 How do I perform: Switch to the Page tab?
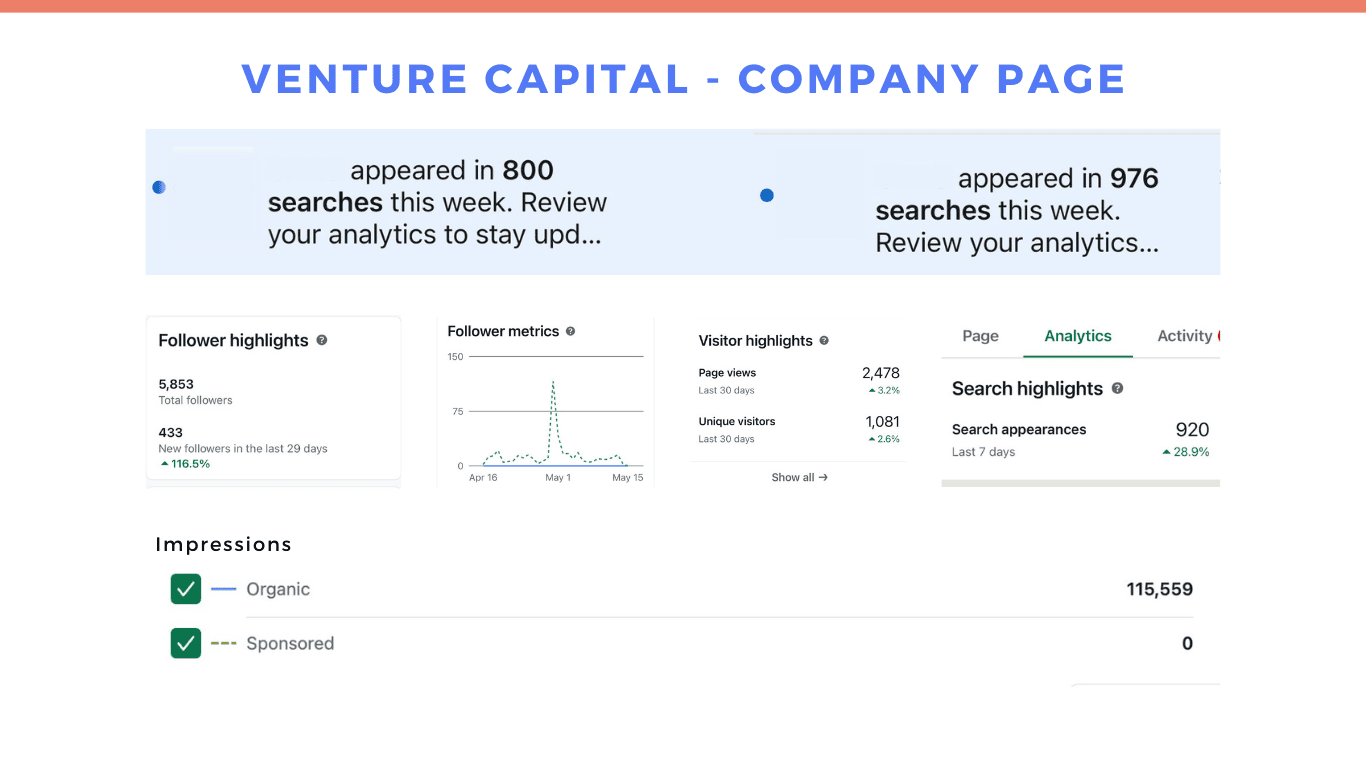(x=980, y=336)
